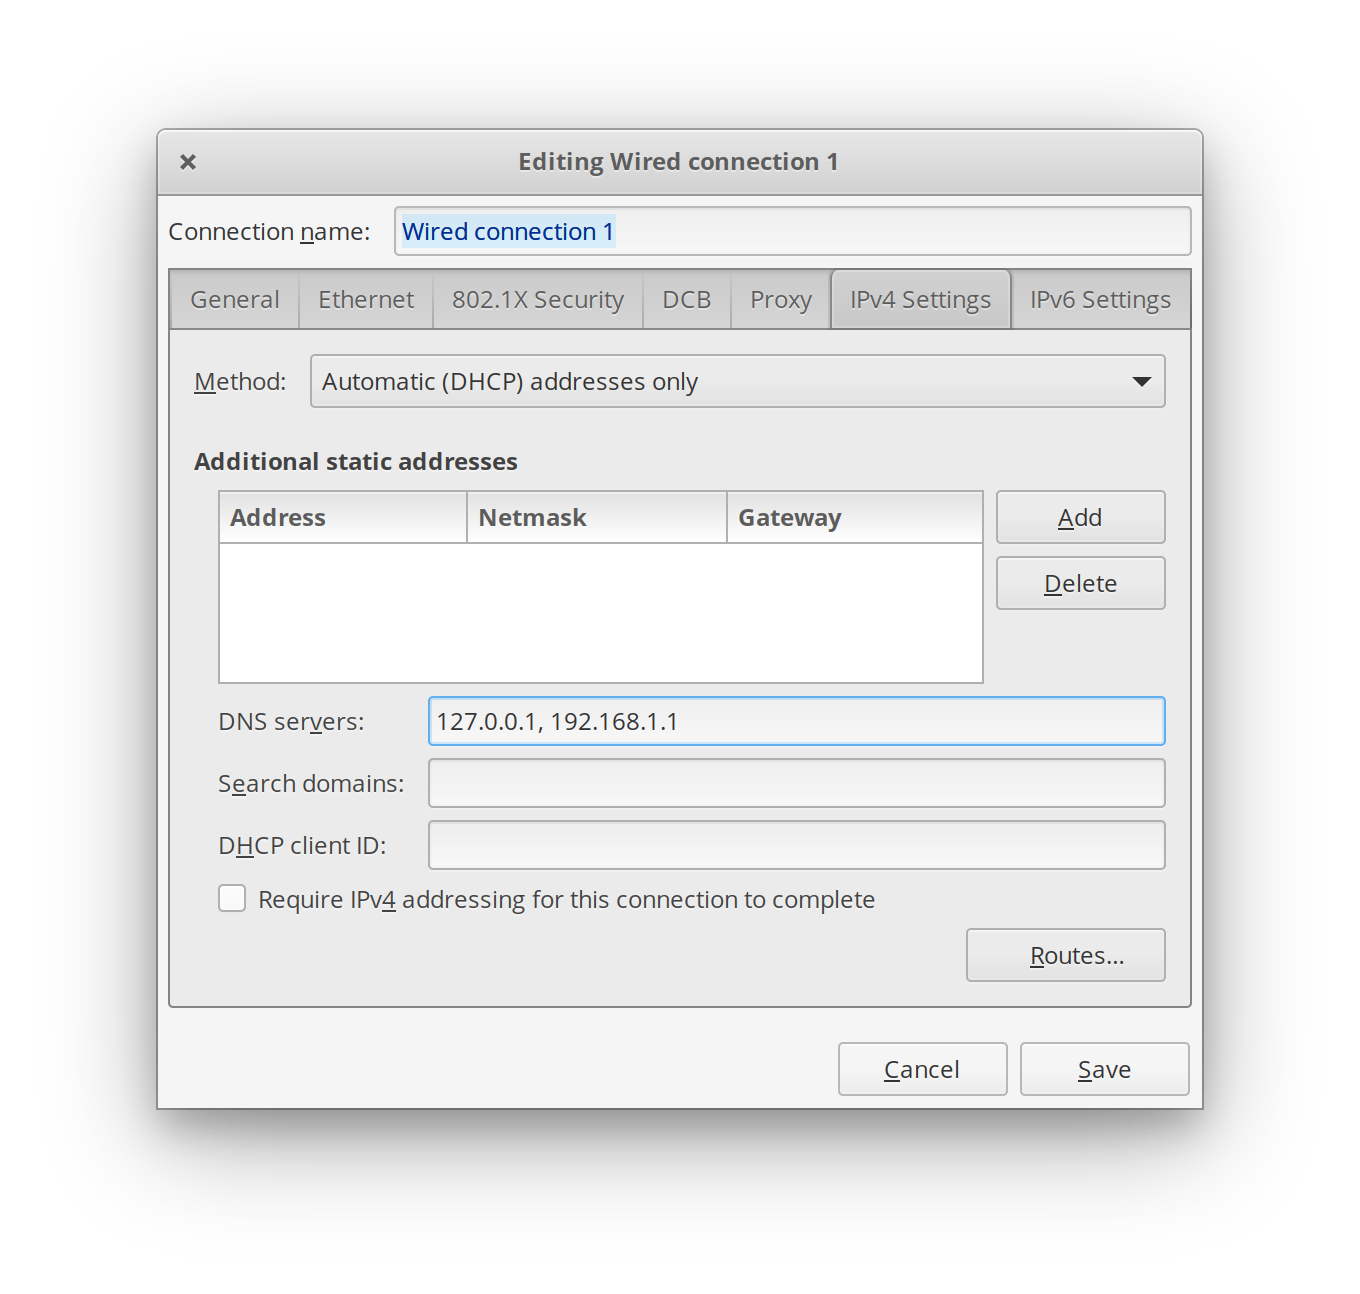Open the Ethernet tab
Image resolution: width=1360 pixels, height=1294 pixels.
[x=365, y=298]
